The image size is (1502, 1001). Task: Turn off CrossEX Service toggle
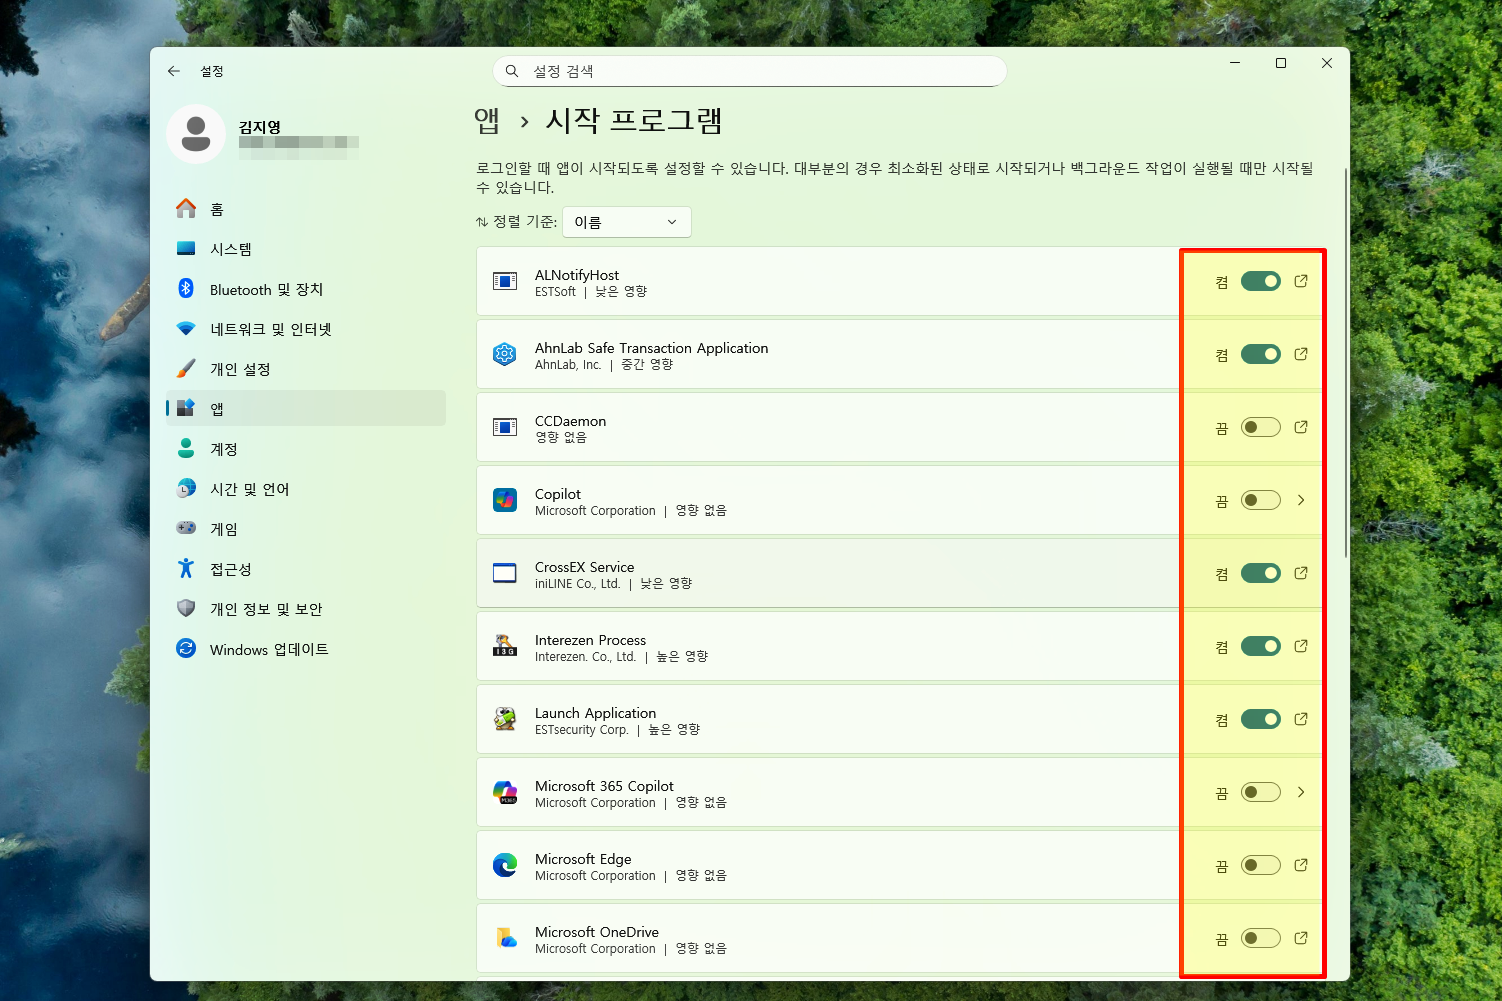click(x=1261, y=573)
